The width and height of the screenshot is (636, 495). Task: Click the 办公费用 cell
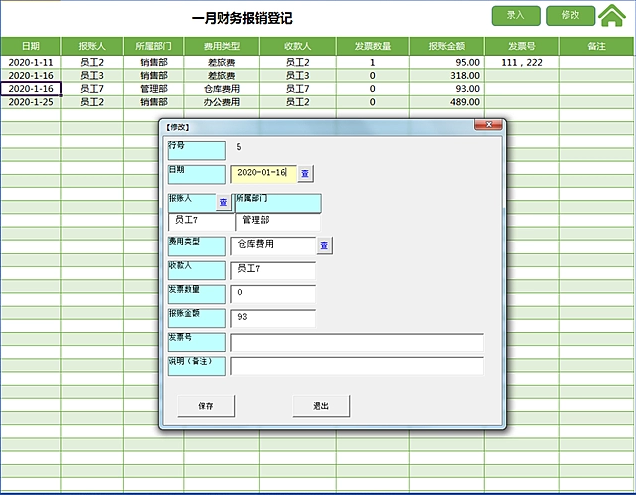click(222, 102)
